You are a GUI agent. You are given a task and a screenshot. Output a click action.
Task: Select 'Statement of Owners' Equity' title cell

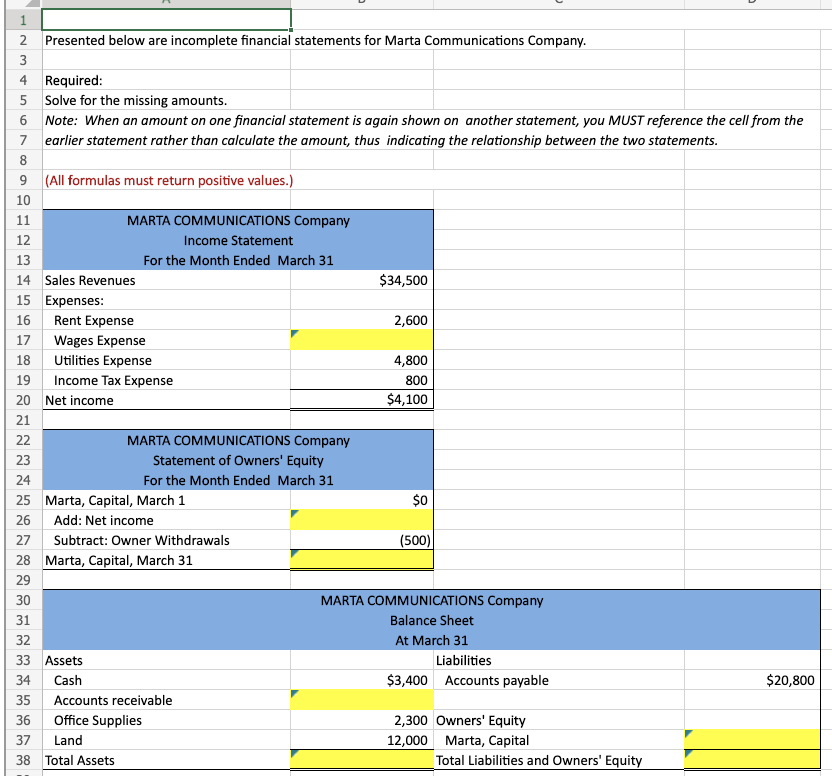tap(238, 460)
